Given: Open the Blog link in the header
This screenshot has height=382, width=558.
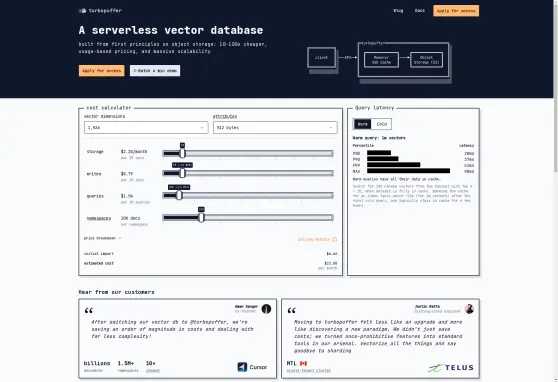Looking at the screenshot, I should (398, 11).
